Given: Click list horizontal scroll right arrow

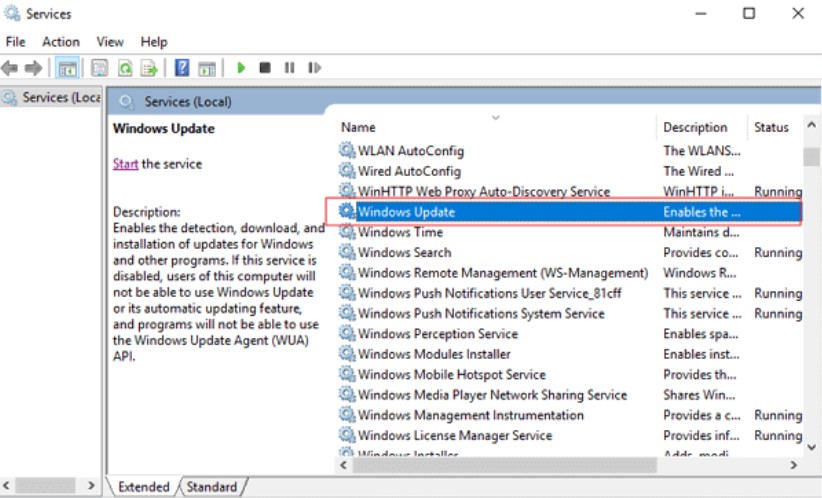Looking at the screenshot, I should click(794, 465).
